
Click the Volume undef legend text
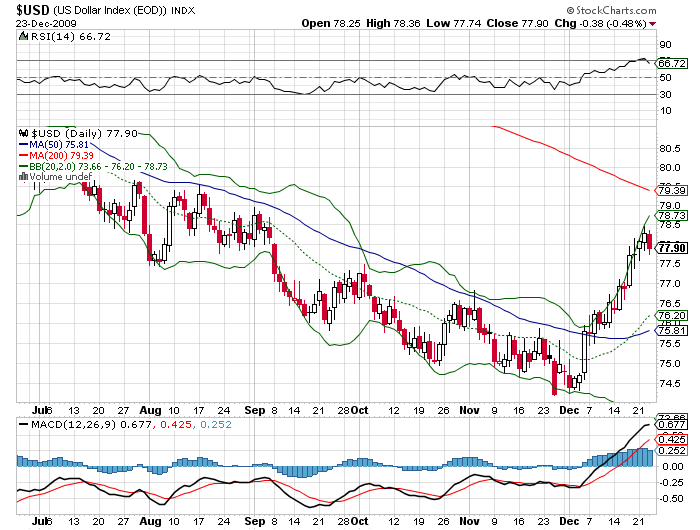[61, 177]
